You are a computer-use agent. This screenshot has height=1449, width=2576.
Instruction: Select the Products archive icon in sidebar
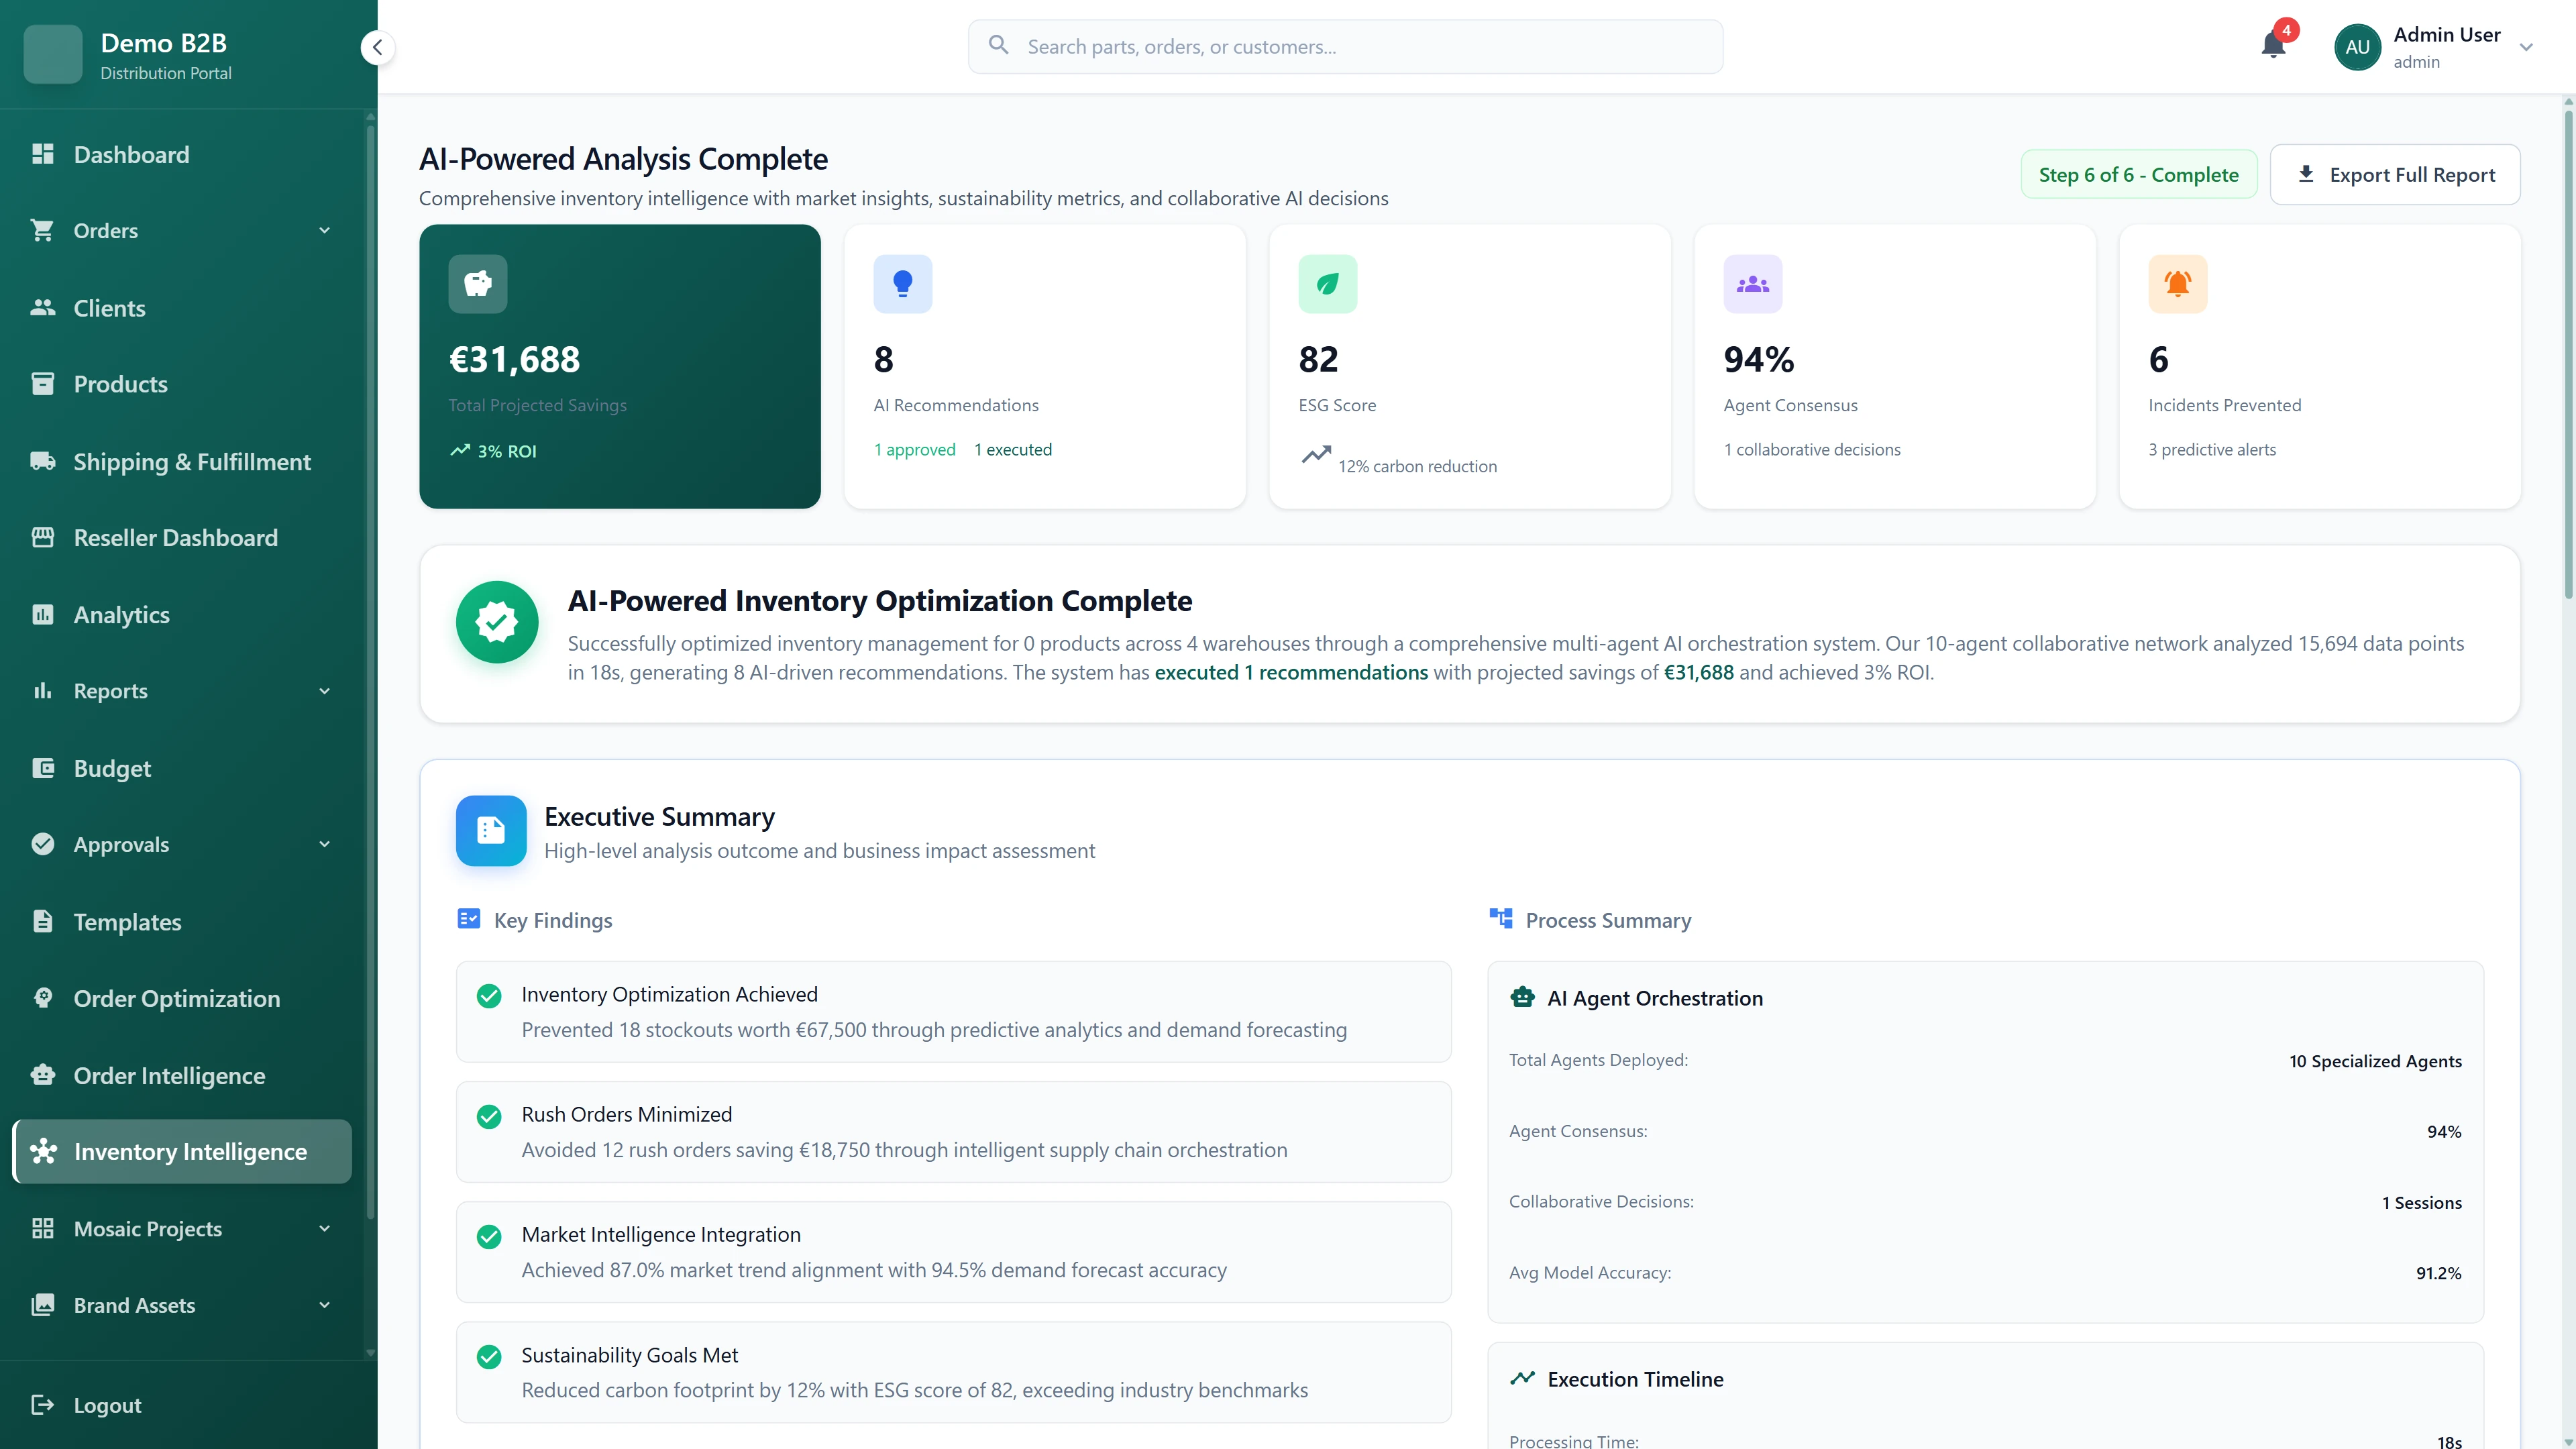44,384
